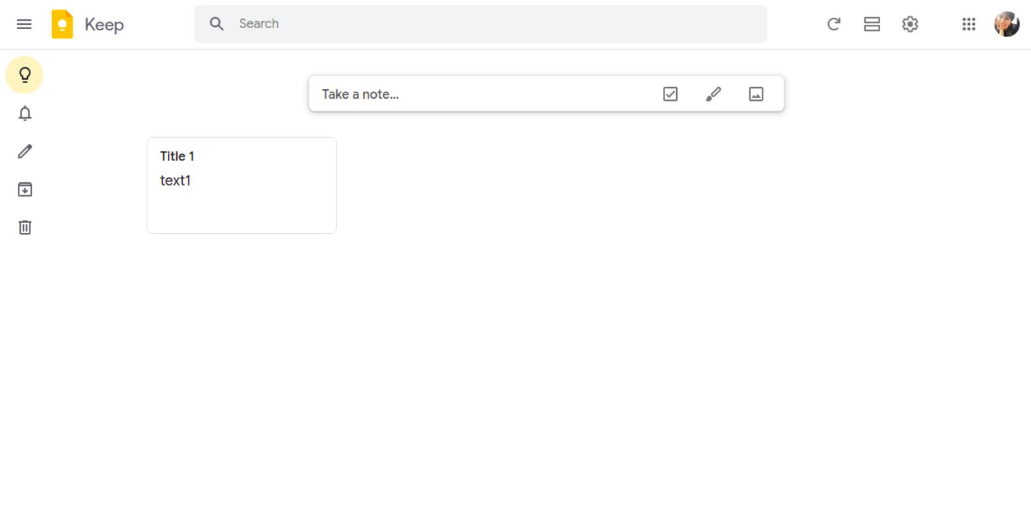The height and width of the screenshot is (517, 1031).
Task: Click the Take a note field
Action: coord(483,94)
